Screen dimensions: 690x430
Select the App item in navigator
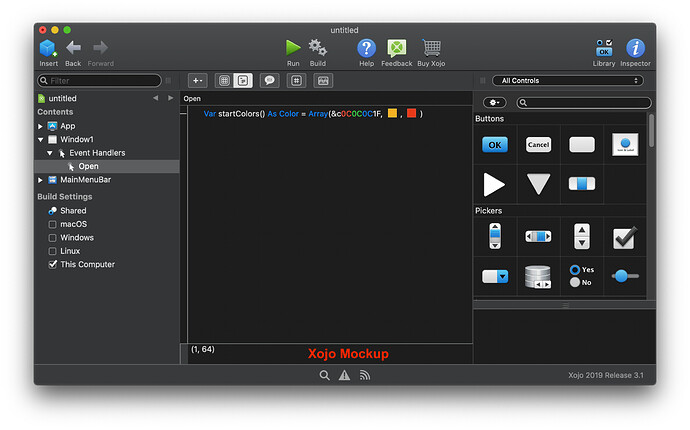pos(67,126)
